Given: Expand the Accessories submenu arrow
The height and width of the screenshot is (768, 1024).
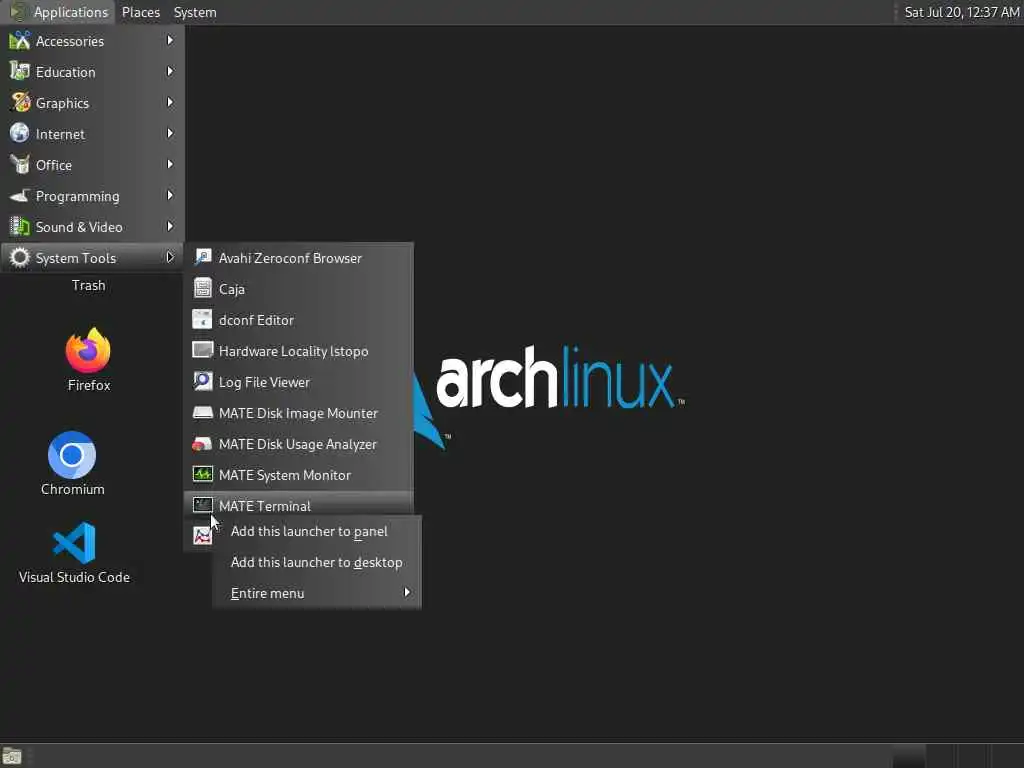Looking at the screenshot, I should point(170,40).
